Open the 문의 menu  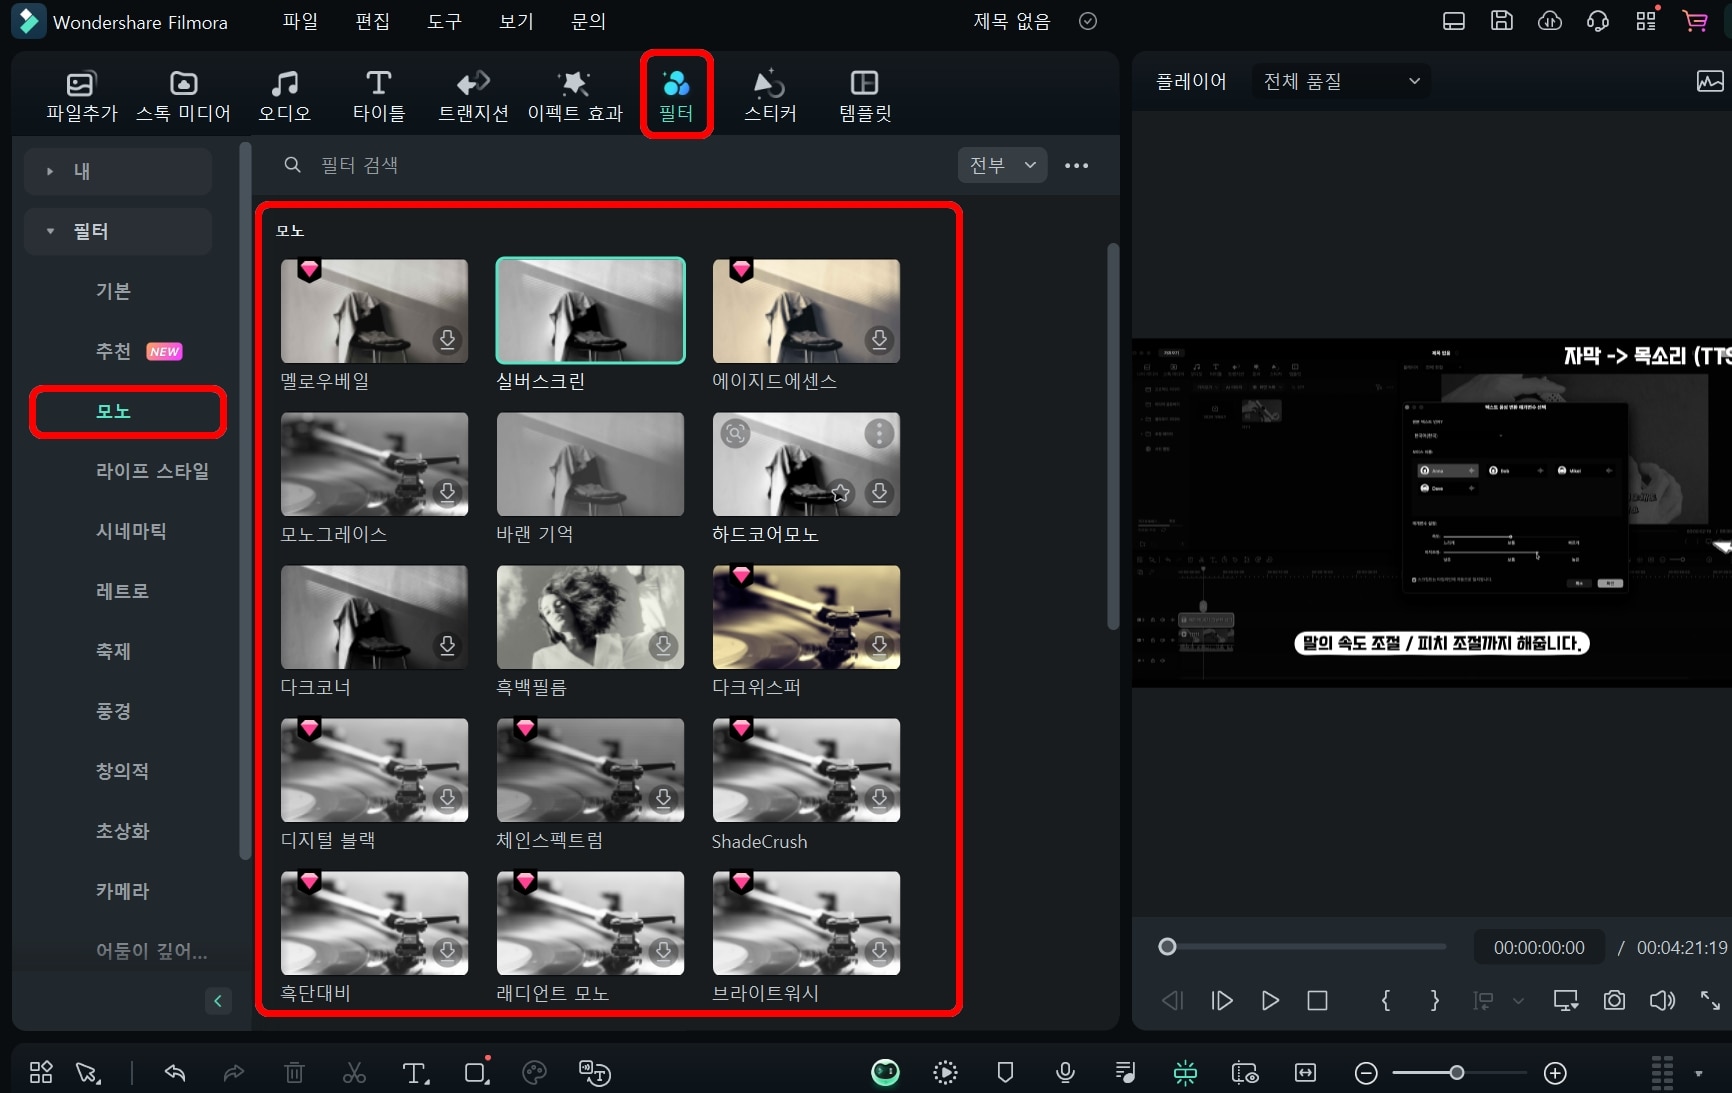[588, 21]
